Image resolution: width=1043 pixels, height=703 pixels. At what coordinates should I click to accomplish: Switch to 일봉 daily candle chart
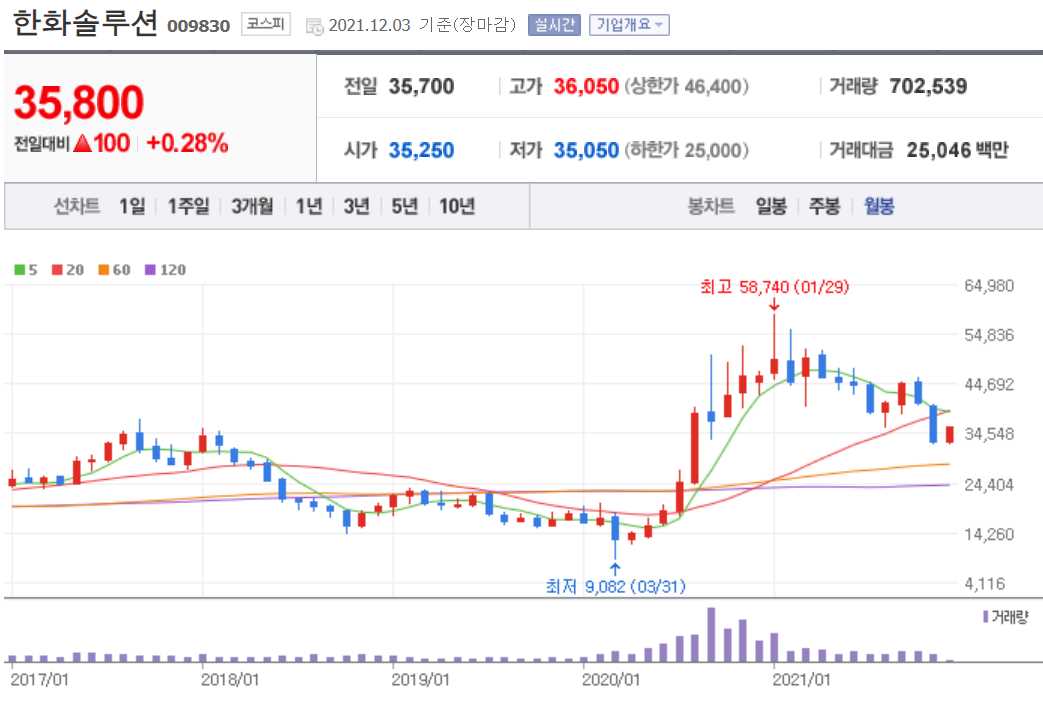click(771, 206)
